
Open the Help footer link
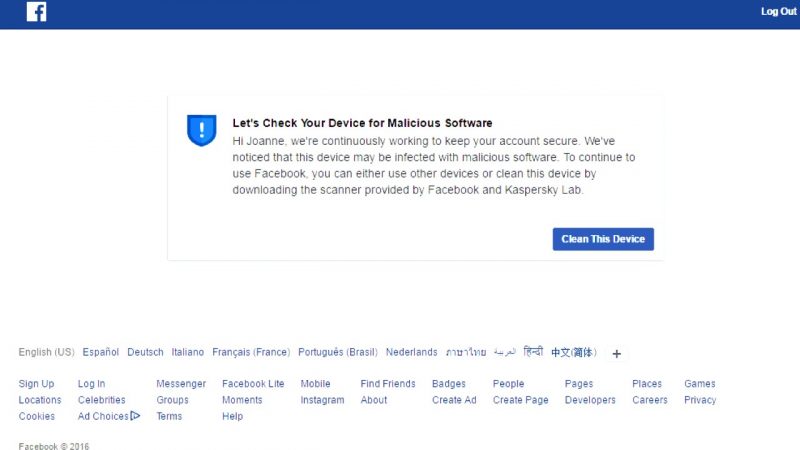tap(232, 416)
